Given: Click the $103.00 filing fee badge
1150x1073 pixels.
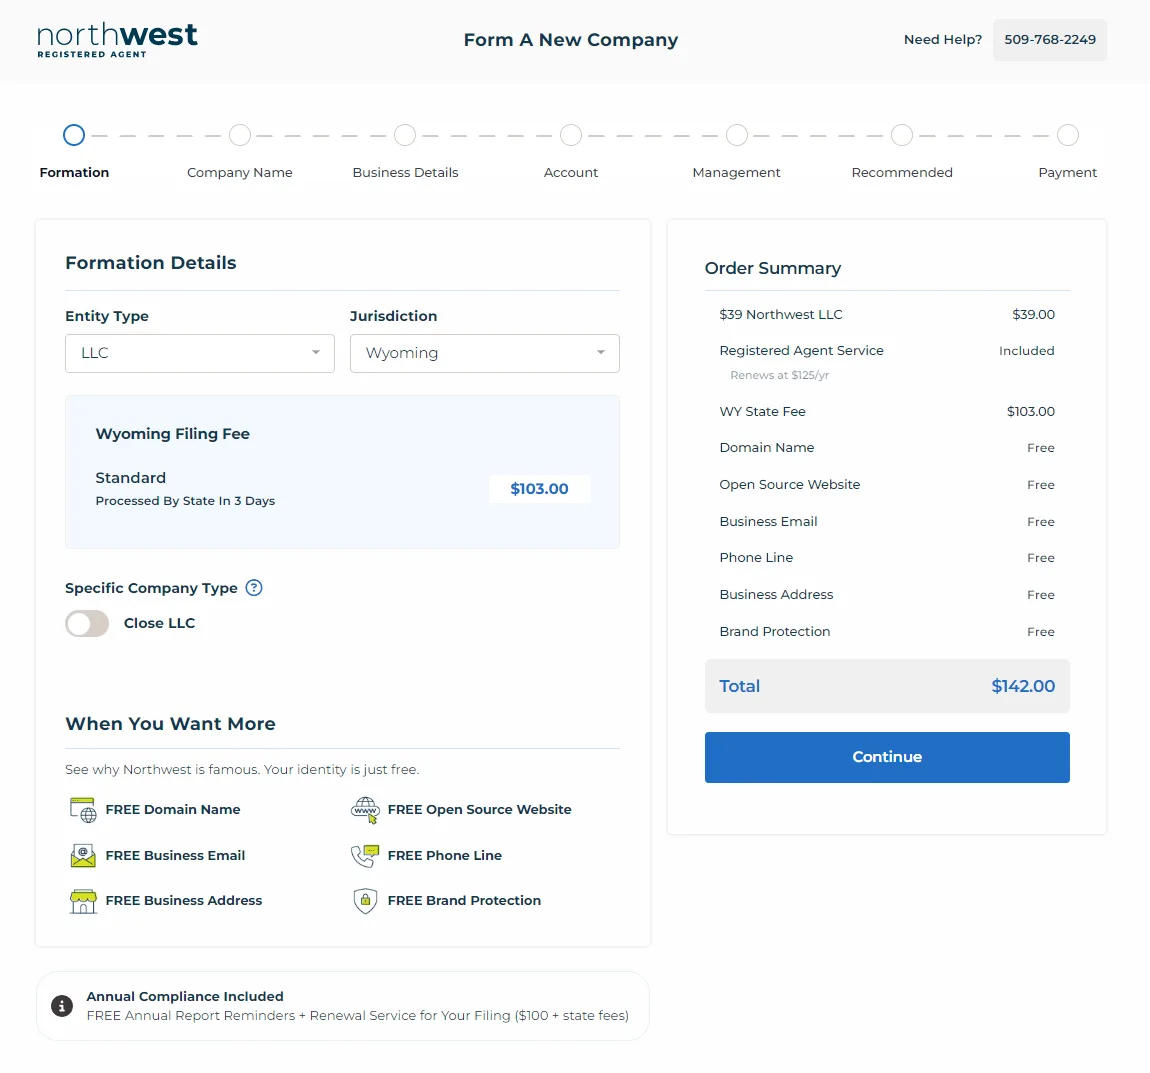Looking at the screenshot, I should [x=539, y=488].
